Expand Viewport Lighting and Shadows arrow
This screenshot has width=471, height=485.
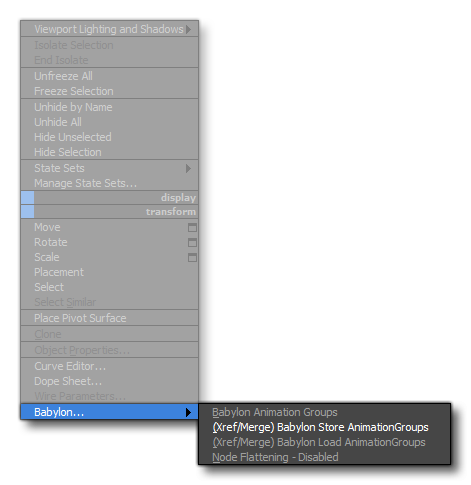coord(189,29)
